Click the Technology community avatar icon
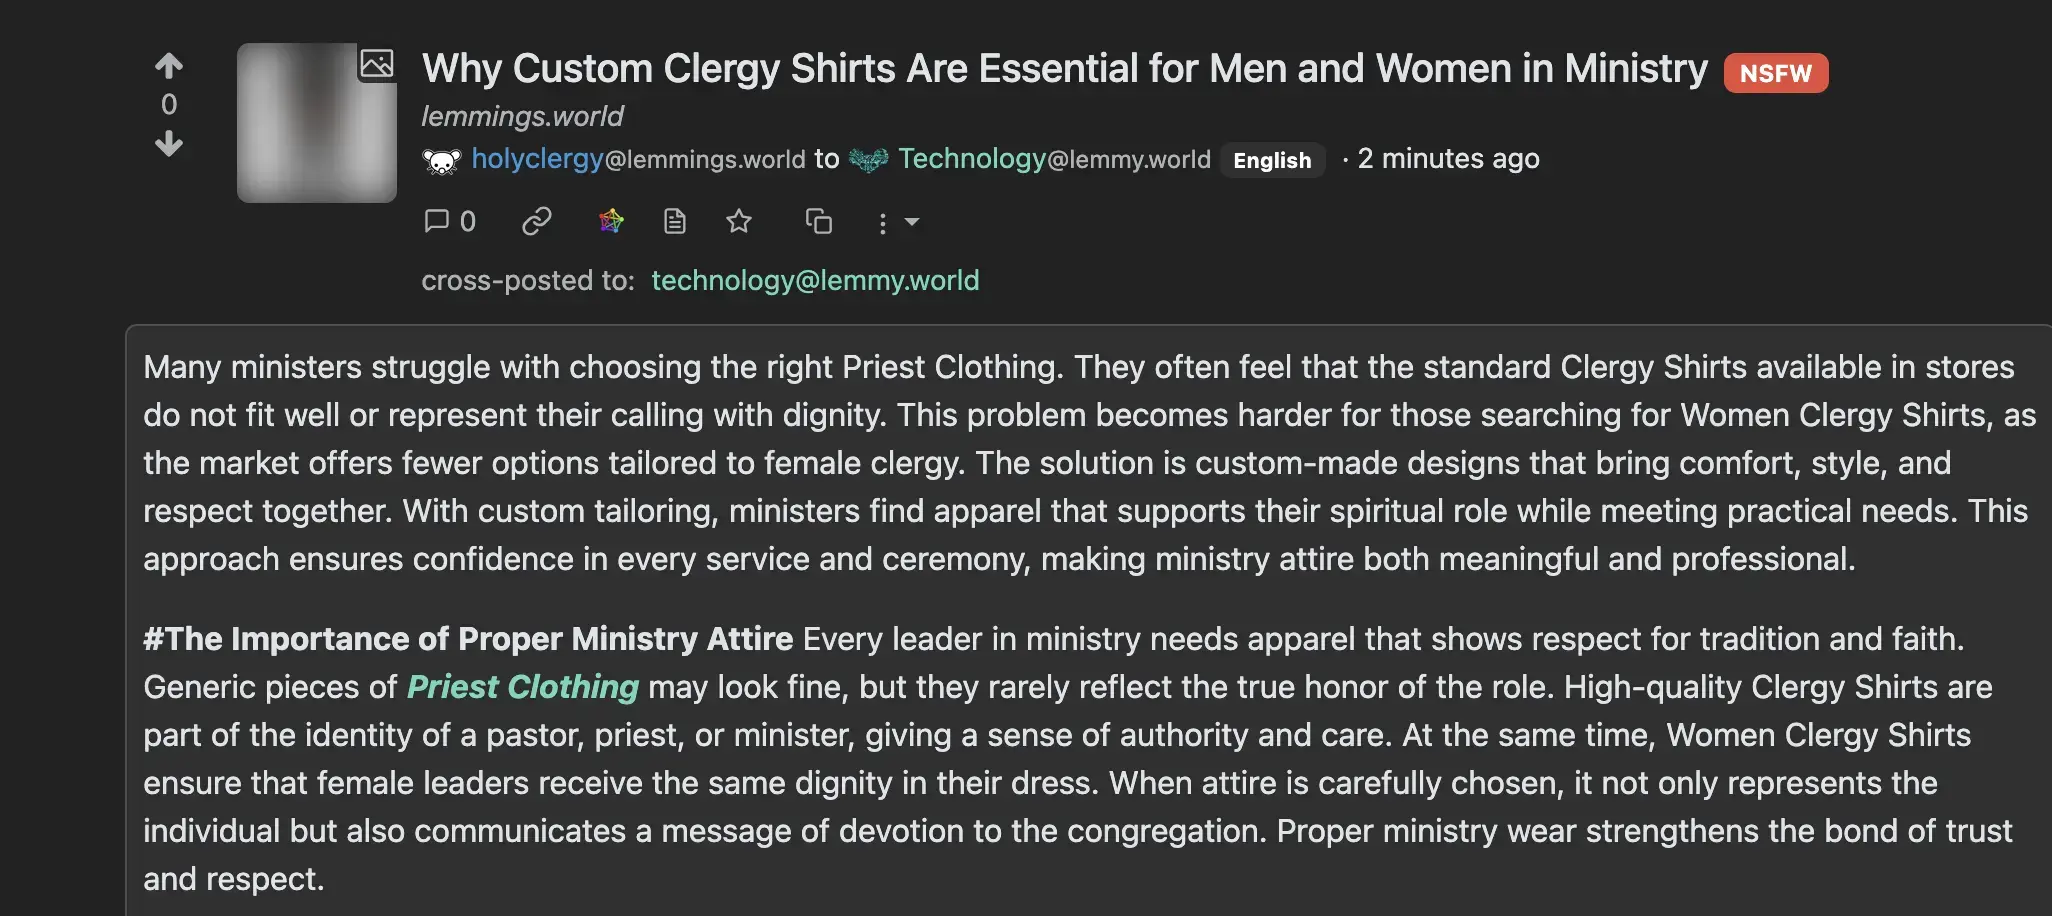Viewport: 2052px width, 916px height. coord(868,160)
